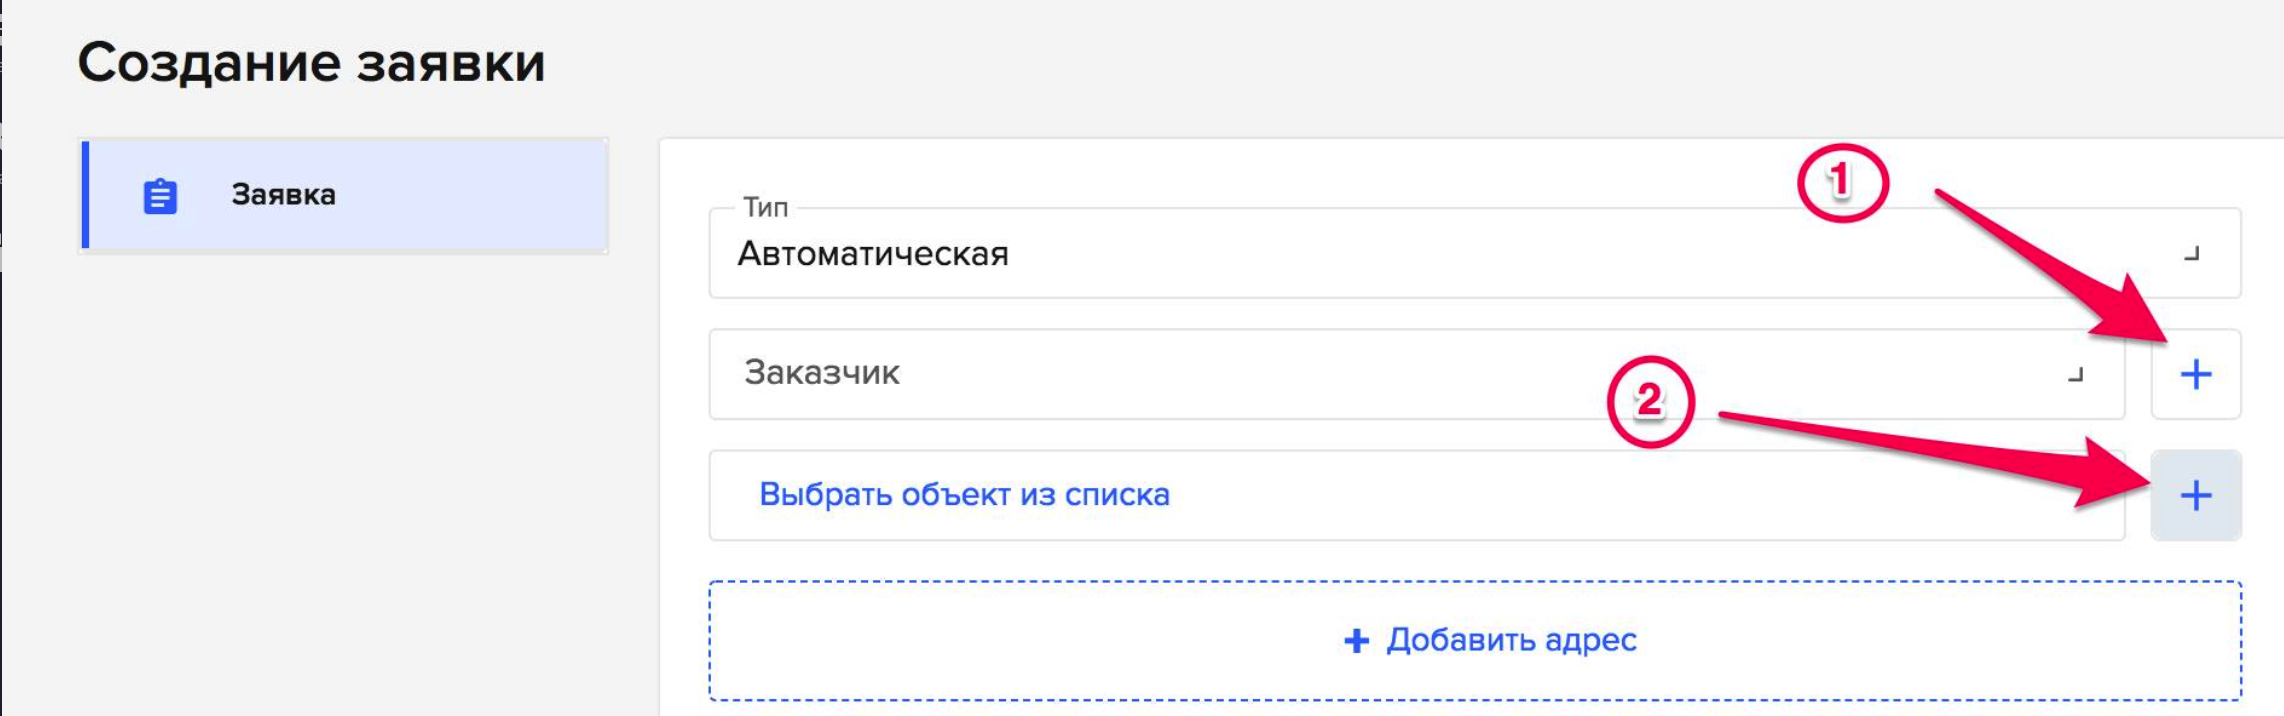Expand the Заказчик dropdown arrow
This screenshot has height=716, width=2284.
click(x=2075, y=374)
